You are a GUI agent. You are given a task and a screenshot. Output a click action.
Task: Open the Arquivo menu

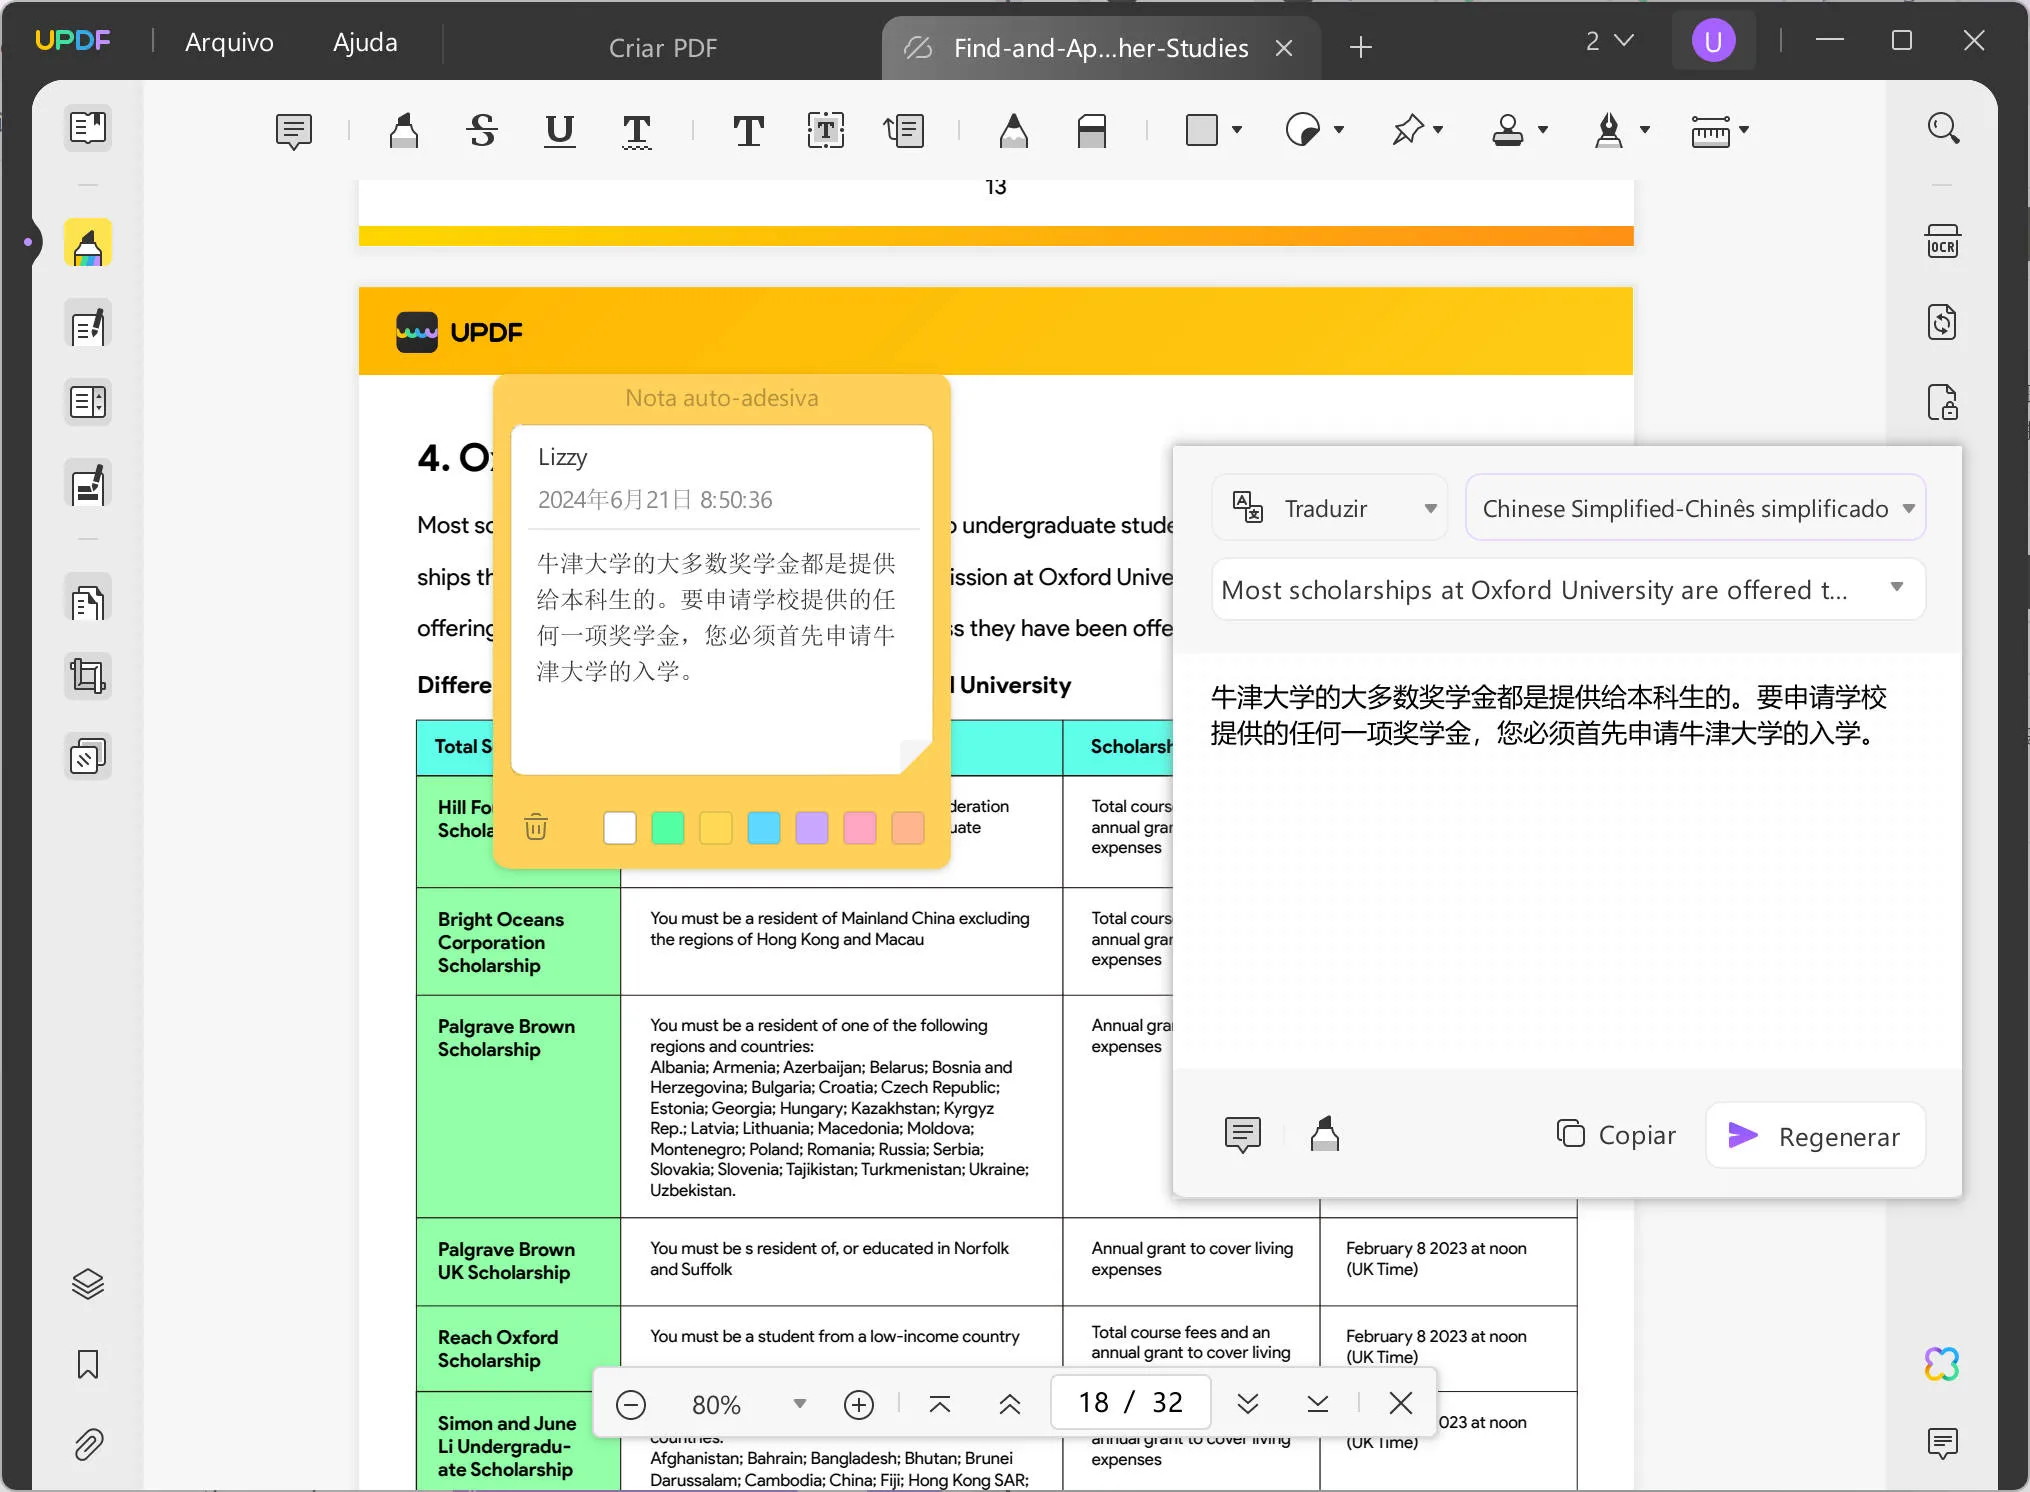point(229,42)
